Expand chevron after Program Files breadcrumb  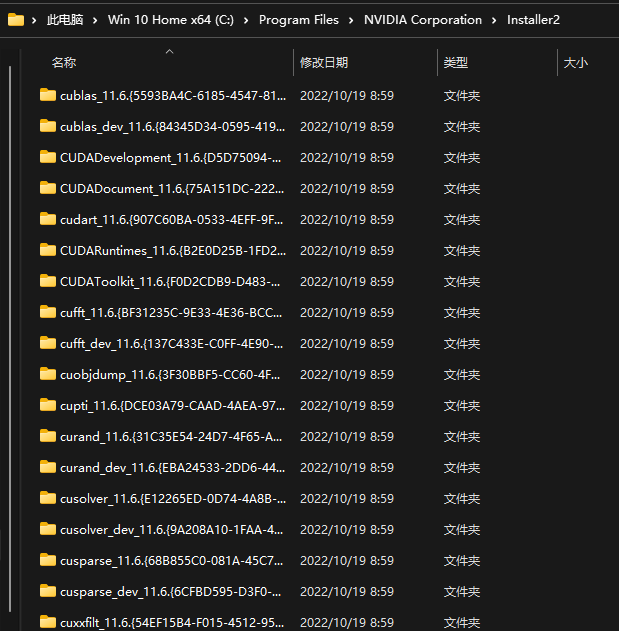pyautogui.click(x=351, y=20)
